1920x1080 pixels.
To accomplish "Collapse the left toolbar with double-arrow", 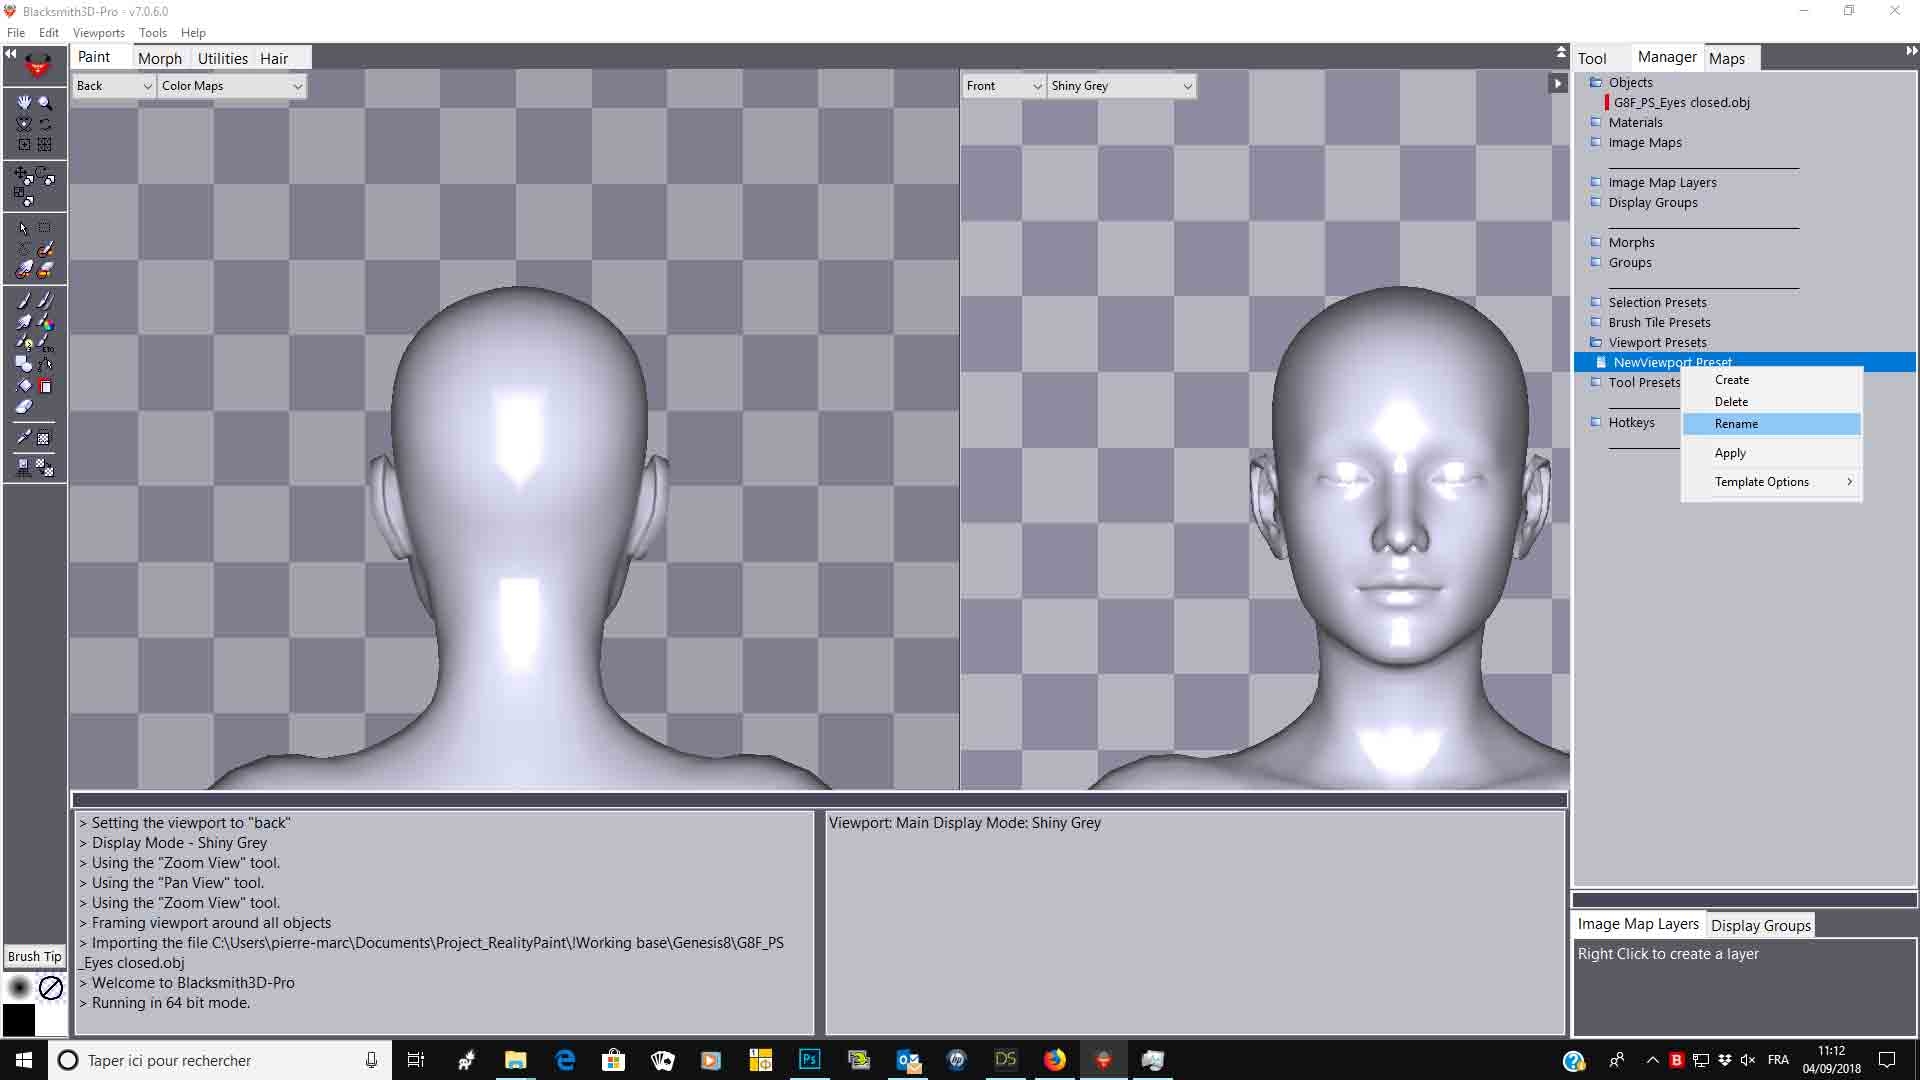I will point(10,54).
